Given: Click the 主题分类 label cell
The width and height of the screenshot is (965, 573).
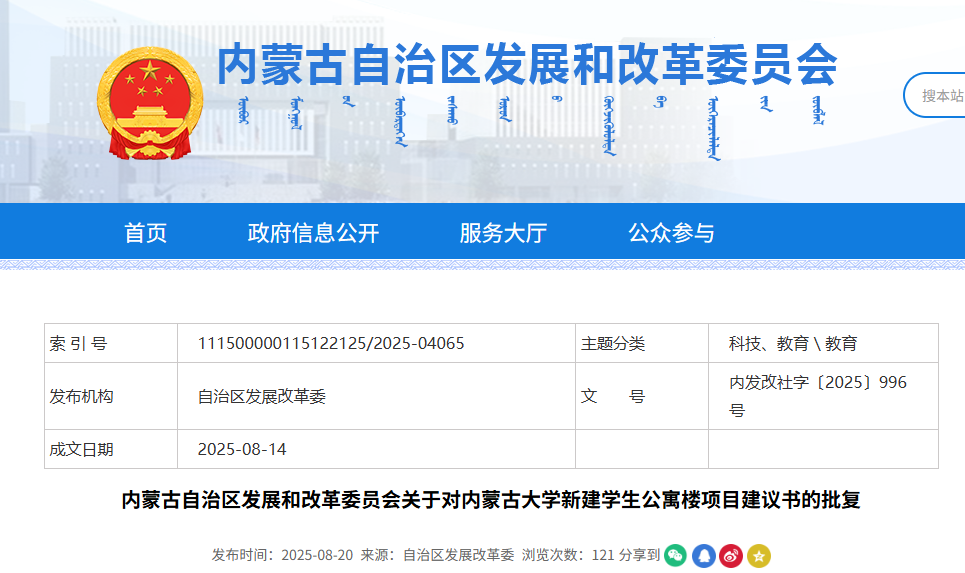Looking at the screenshot, I should pyautogui.click(x=642, y=343).
